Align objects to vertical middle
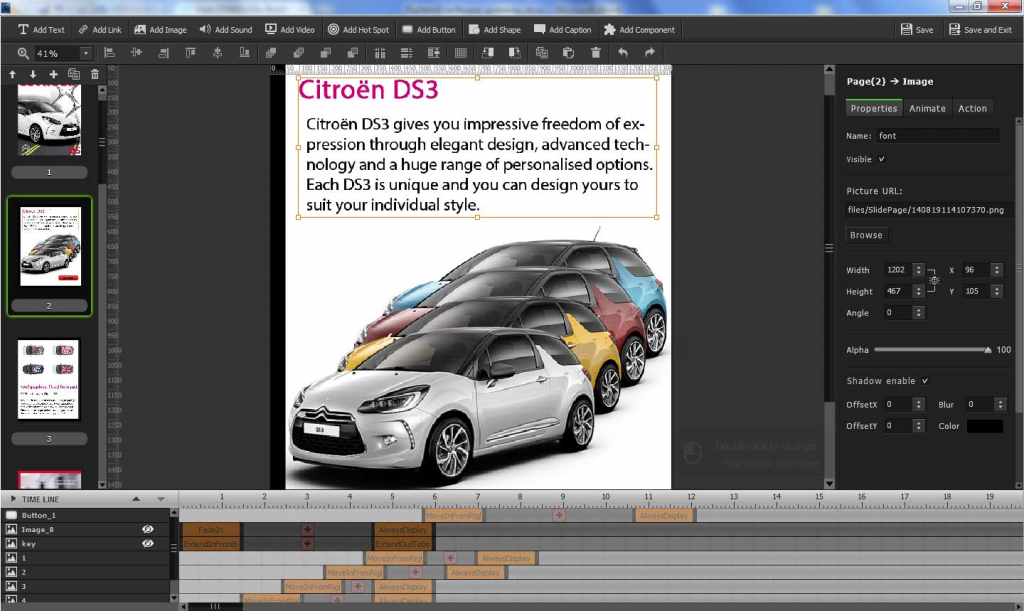 coord(217,53)
